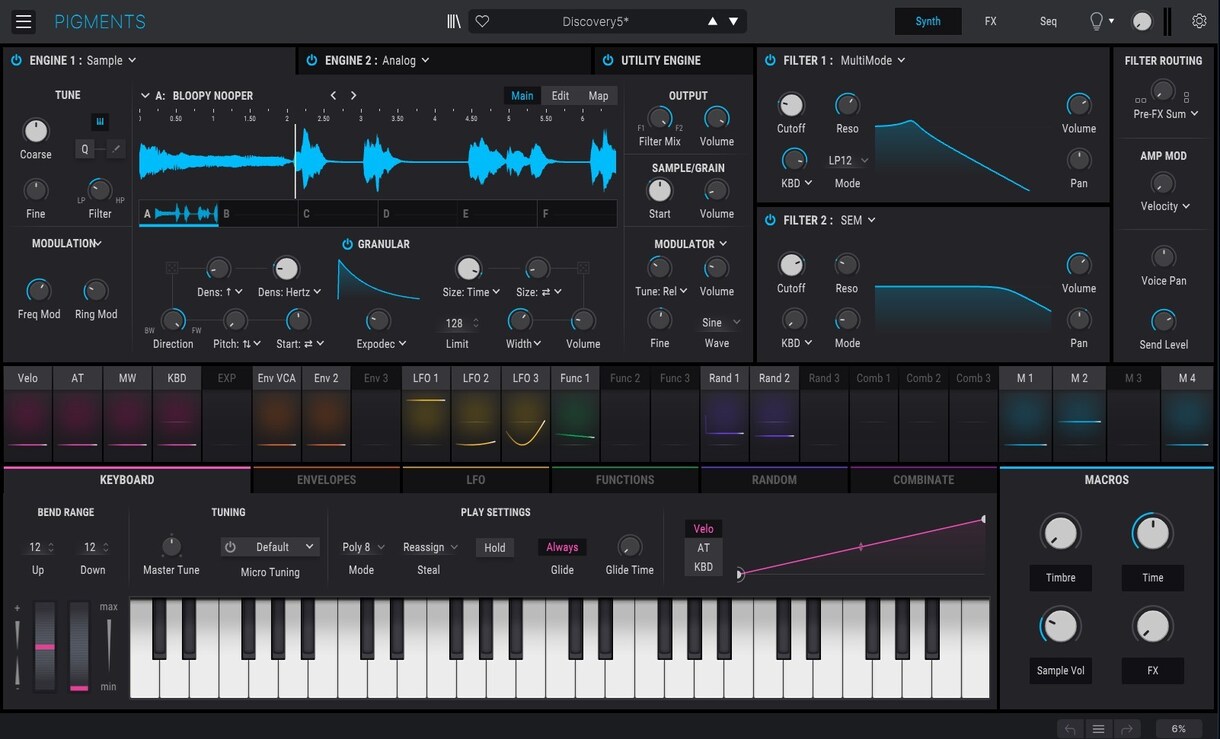The image size is (1220, 739).
Task: Open the Engine 1 Sample type dropdown
Action: pyautogui.click(x=111, y=60)
